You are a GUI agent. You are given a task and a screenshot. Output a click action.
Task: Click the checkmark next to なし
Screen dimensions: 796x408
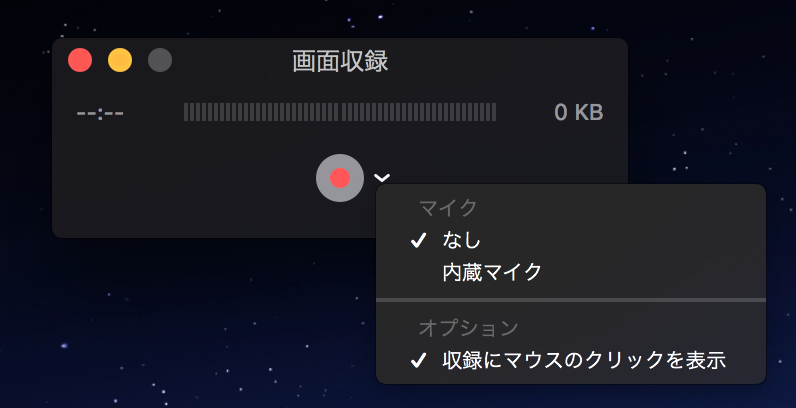point(418,241)
